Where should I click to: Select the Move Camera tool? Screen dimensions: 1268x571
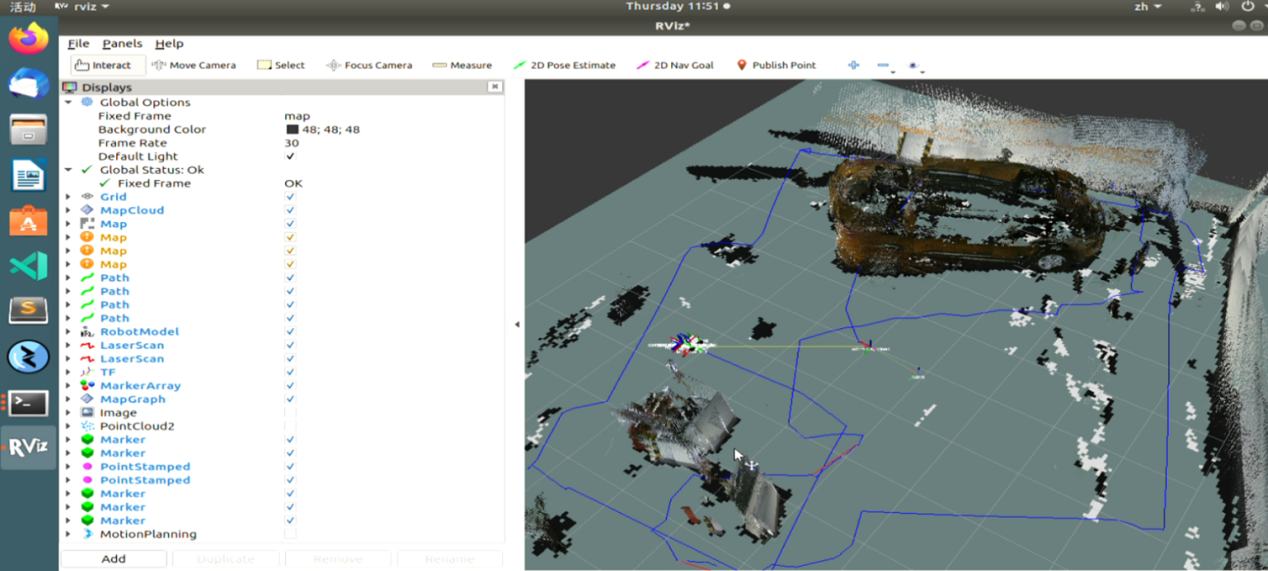(x=194, y=65)
